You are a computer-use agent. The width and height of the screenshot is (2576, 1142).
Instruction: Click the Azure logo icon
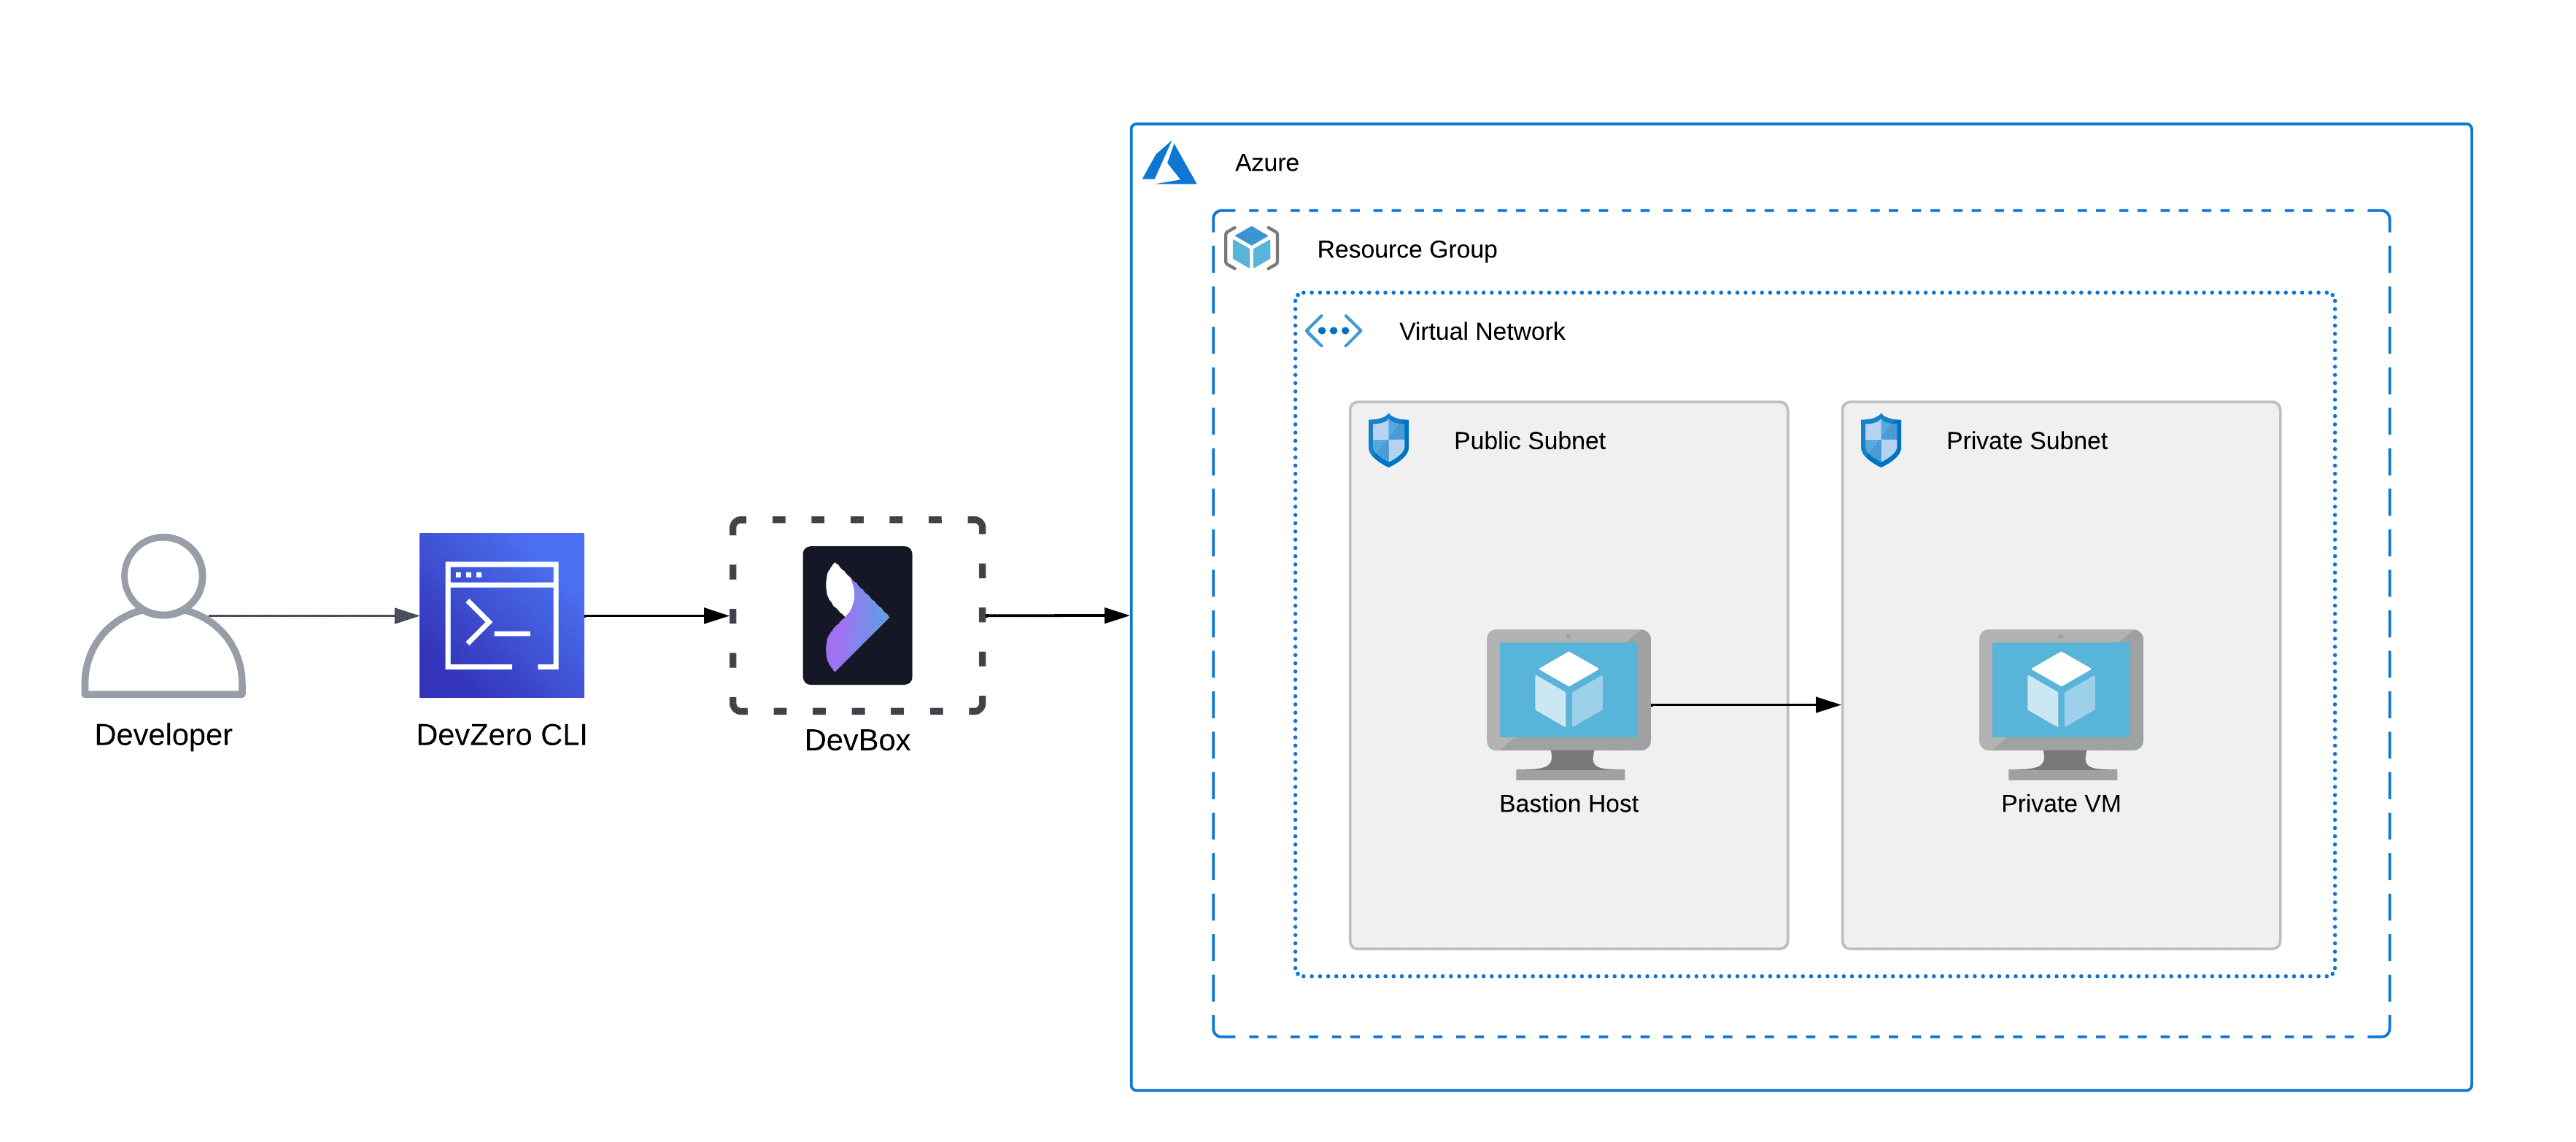point(1169,162)
